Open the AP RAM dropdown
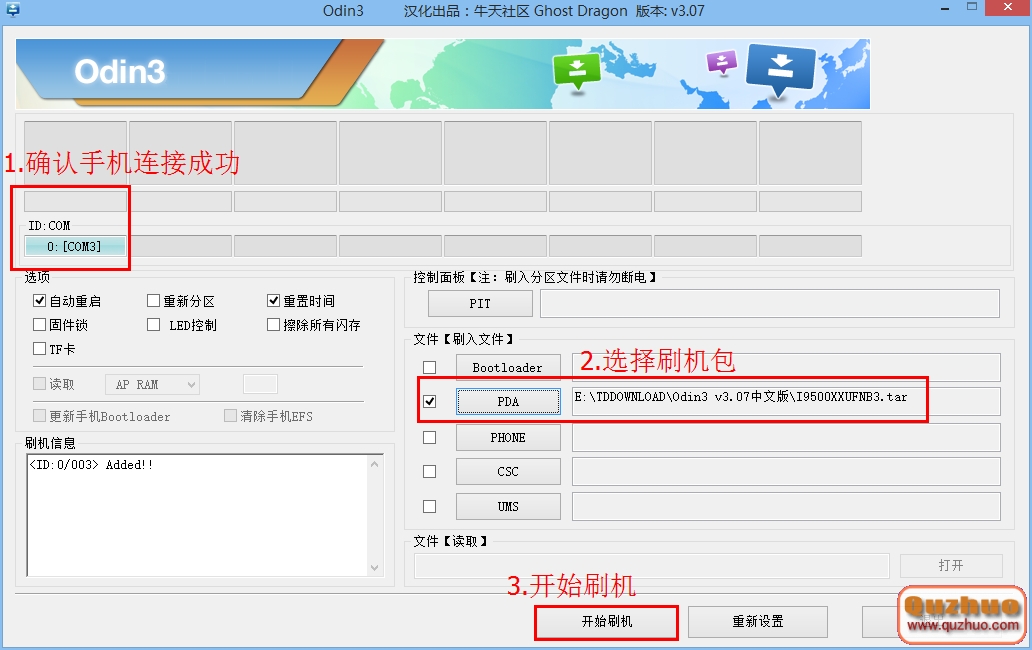The image size is (1032, 650). [x=152, y=384]
